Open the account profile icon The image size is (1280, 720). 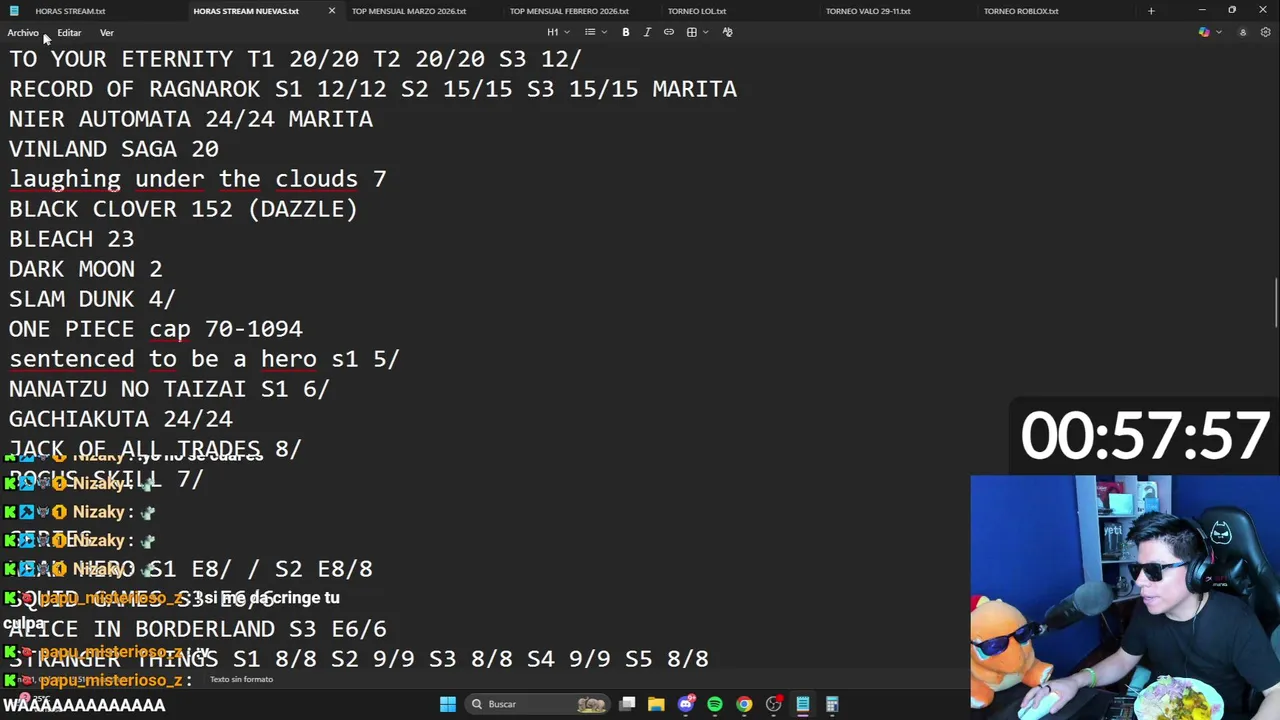pyautogui.click(x=1243, y=32)
